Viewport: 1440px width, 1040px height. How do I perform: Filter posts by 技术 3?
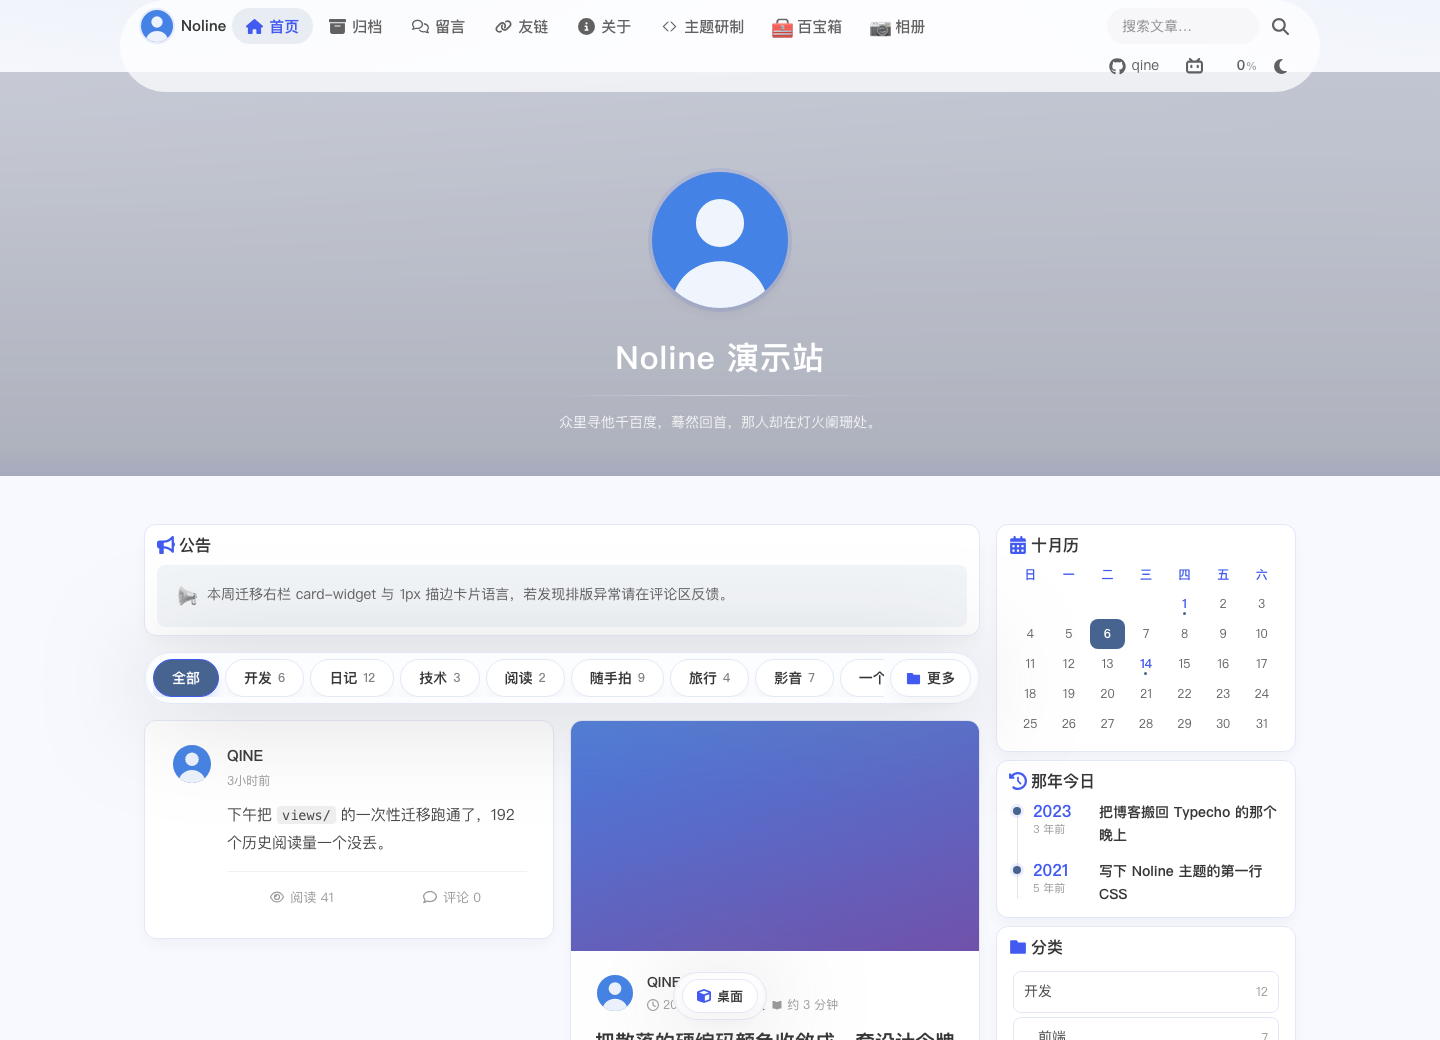tap(440, 678)
